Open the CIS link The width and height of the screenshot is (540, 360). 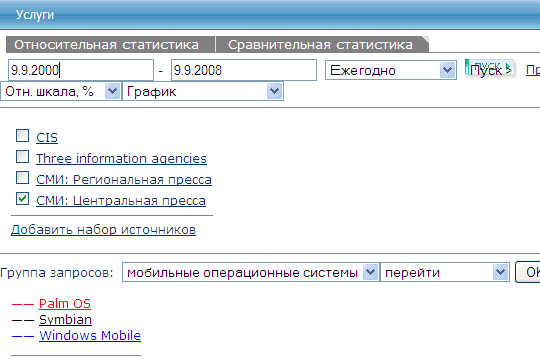pyautogui.click(x=47, y=137)
